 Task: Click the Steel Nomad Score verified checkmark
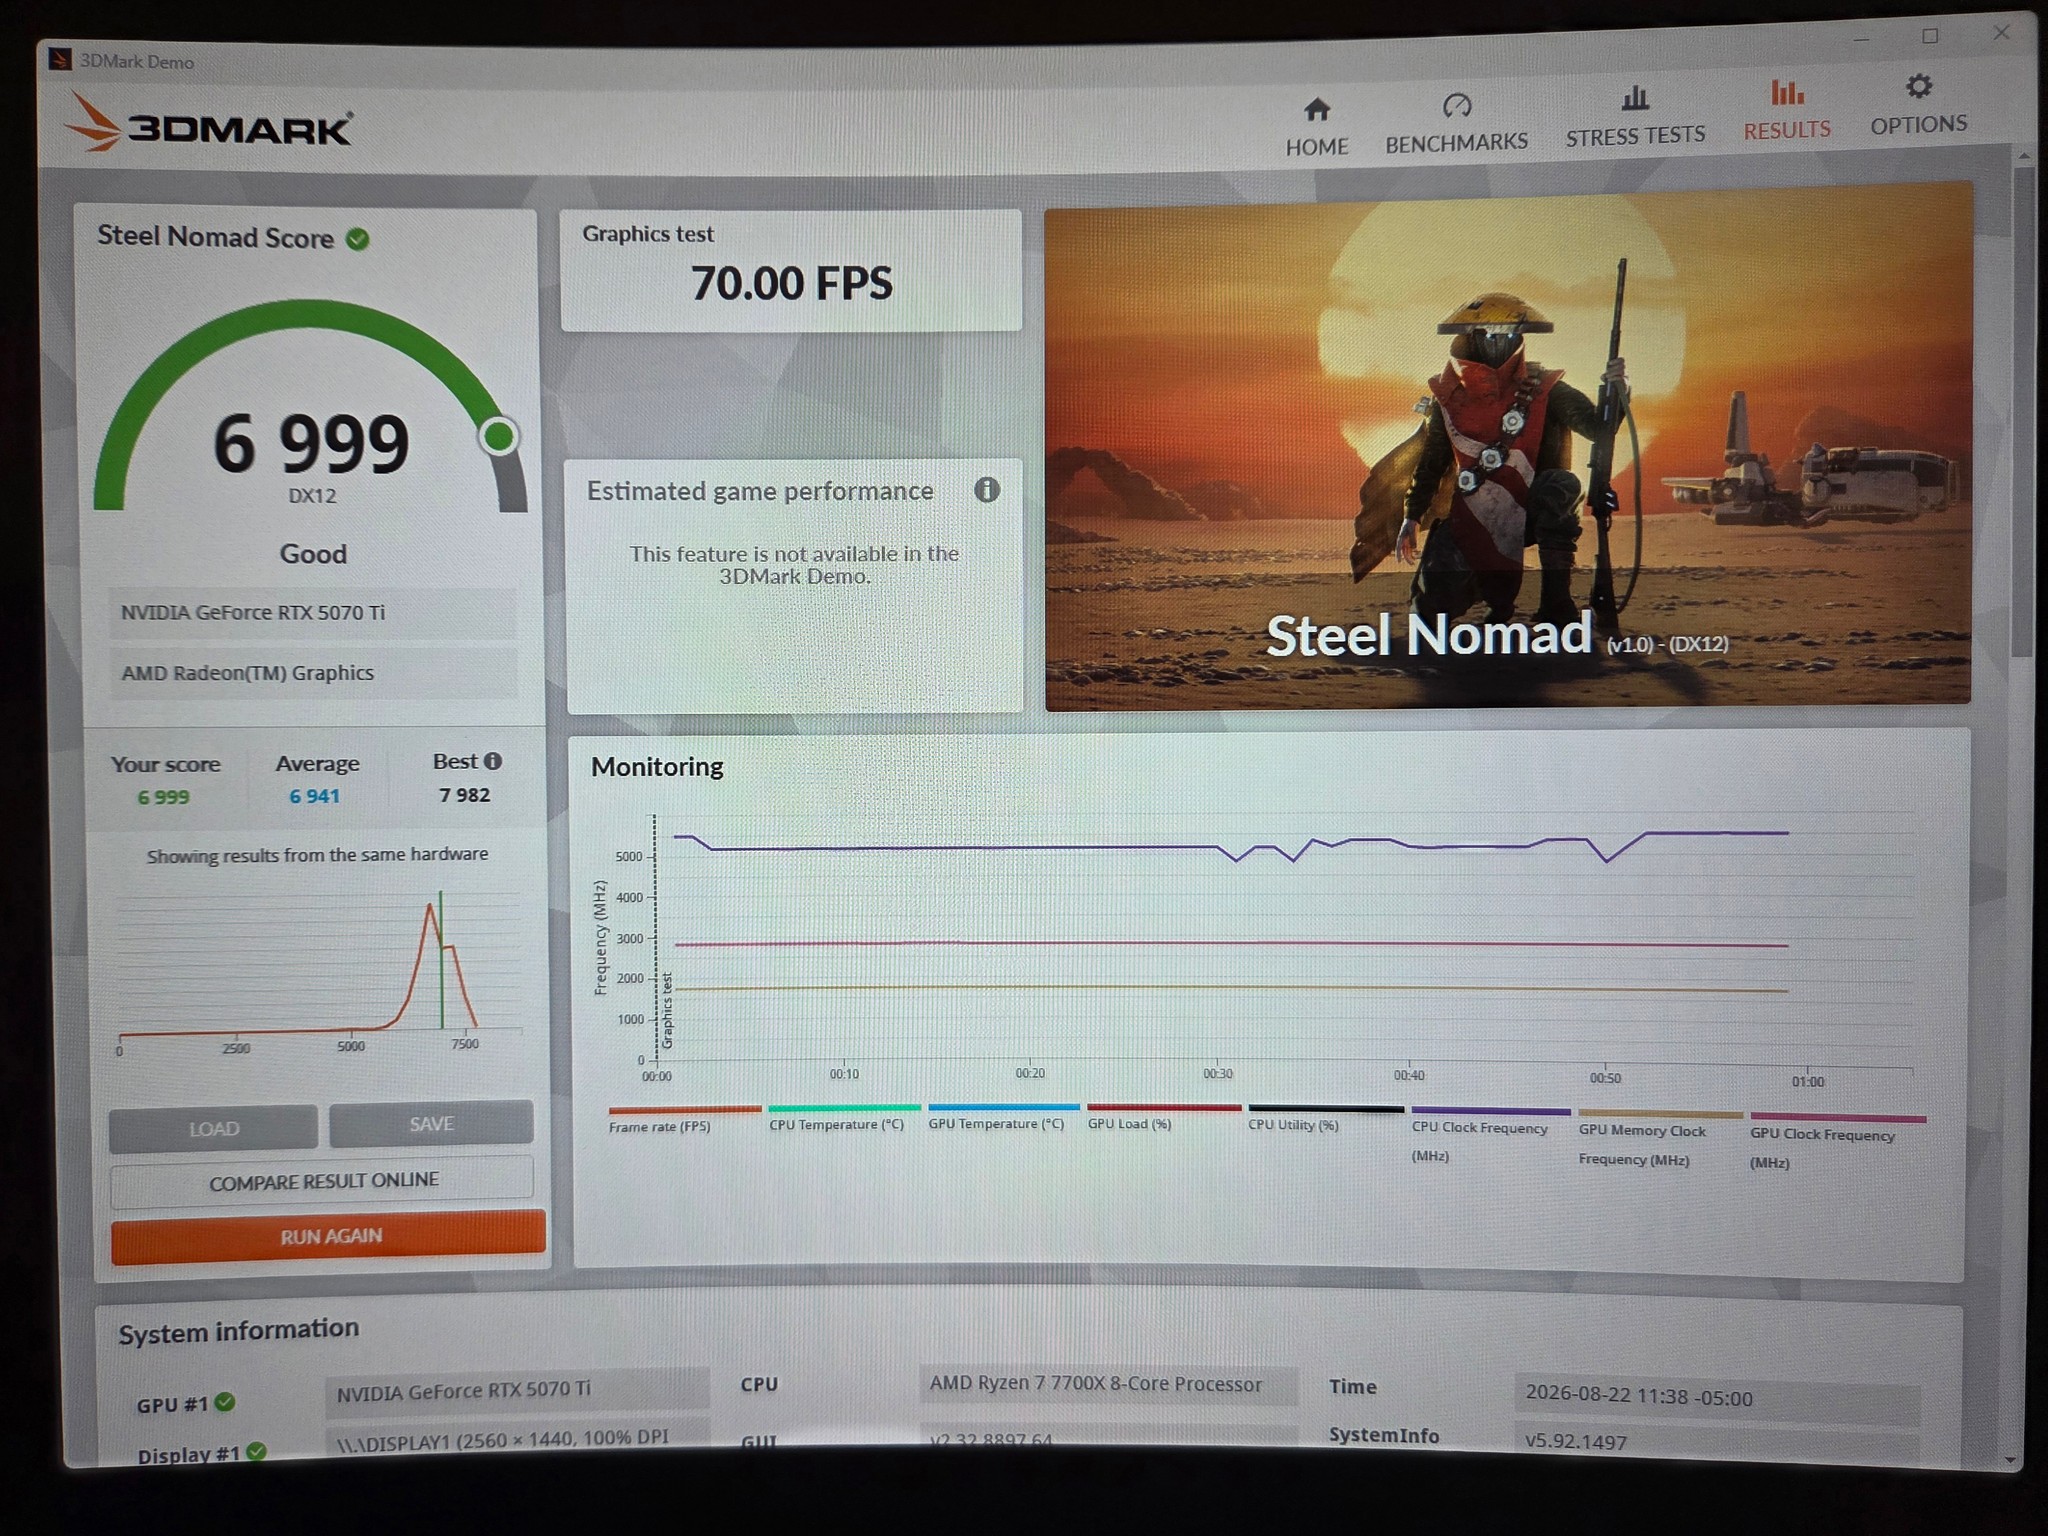[357, 239]
